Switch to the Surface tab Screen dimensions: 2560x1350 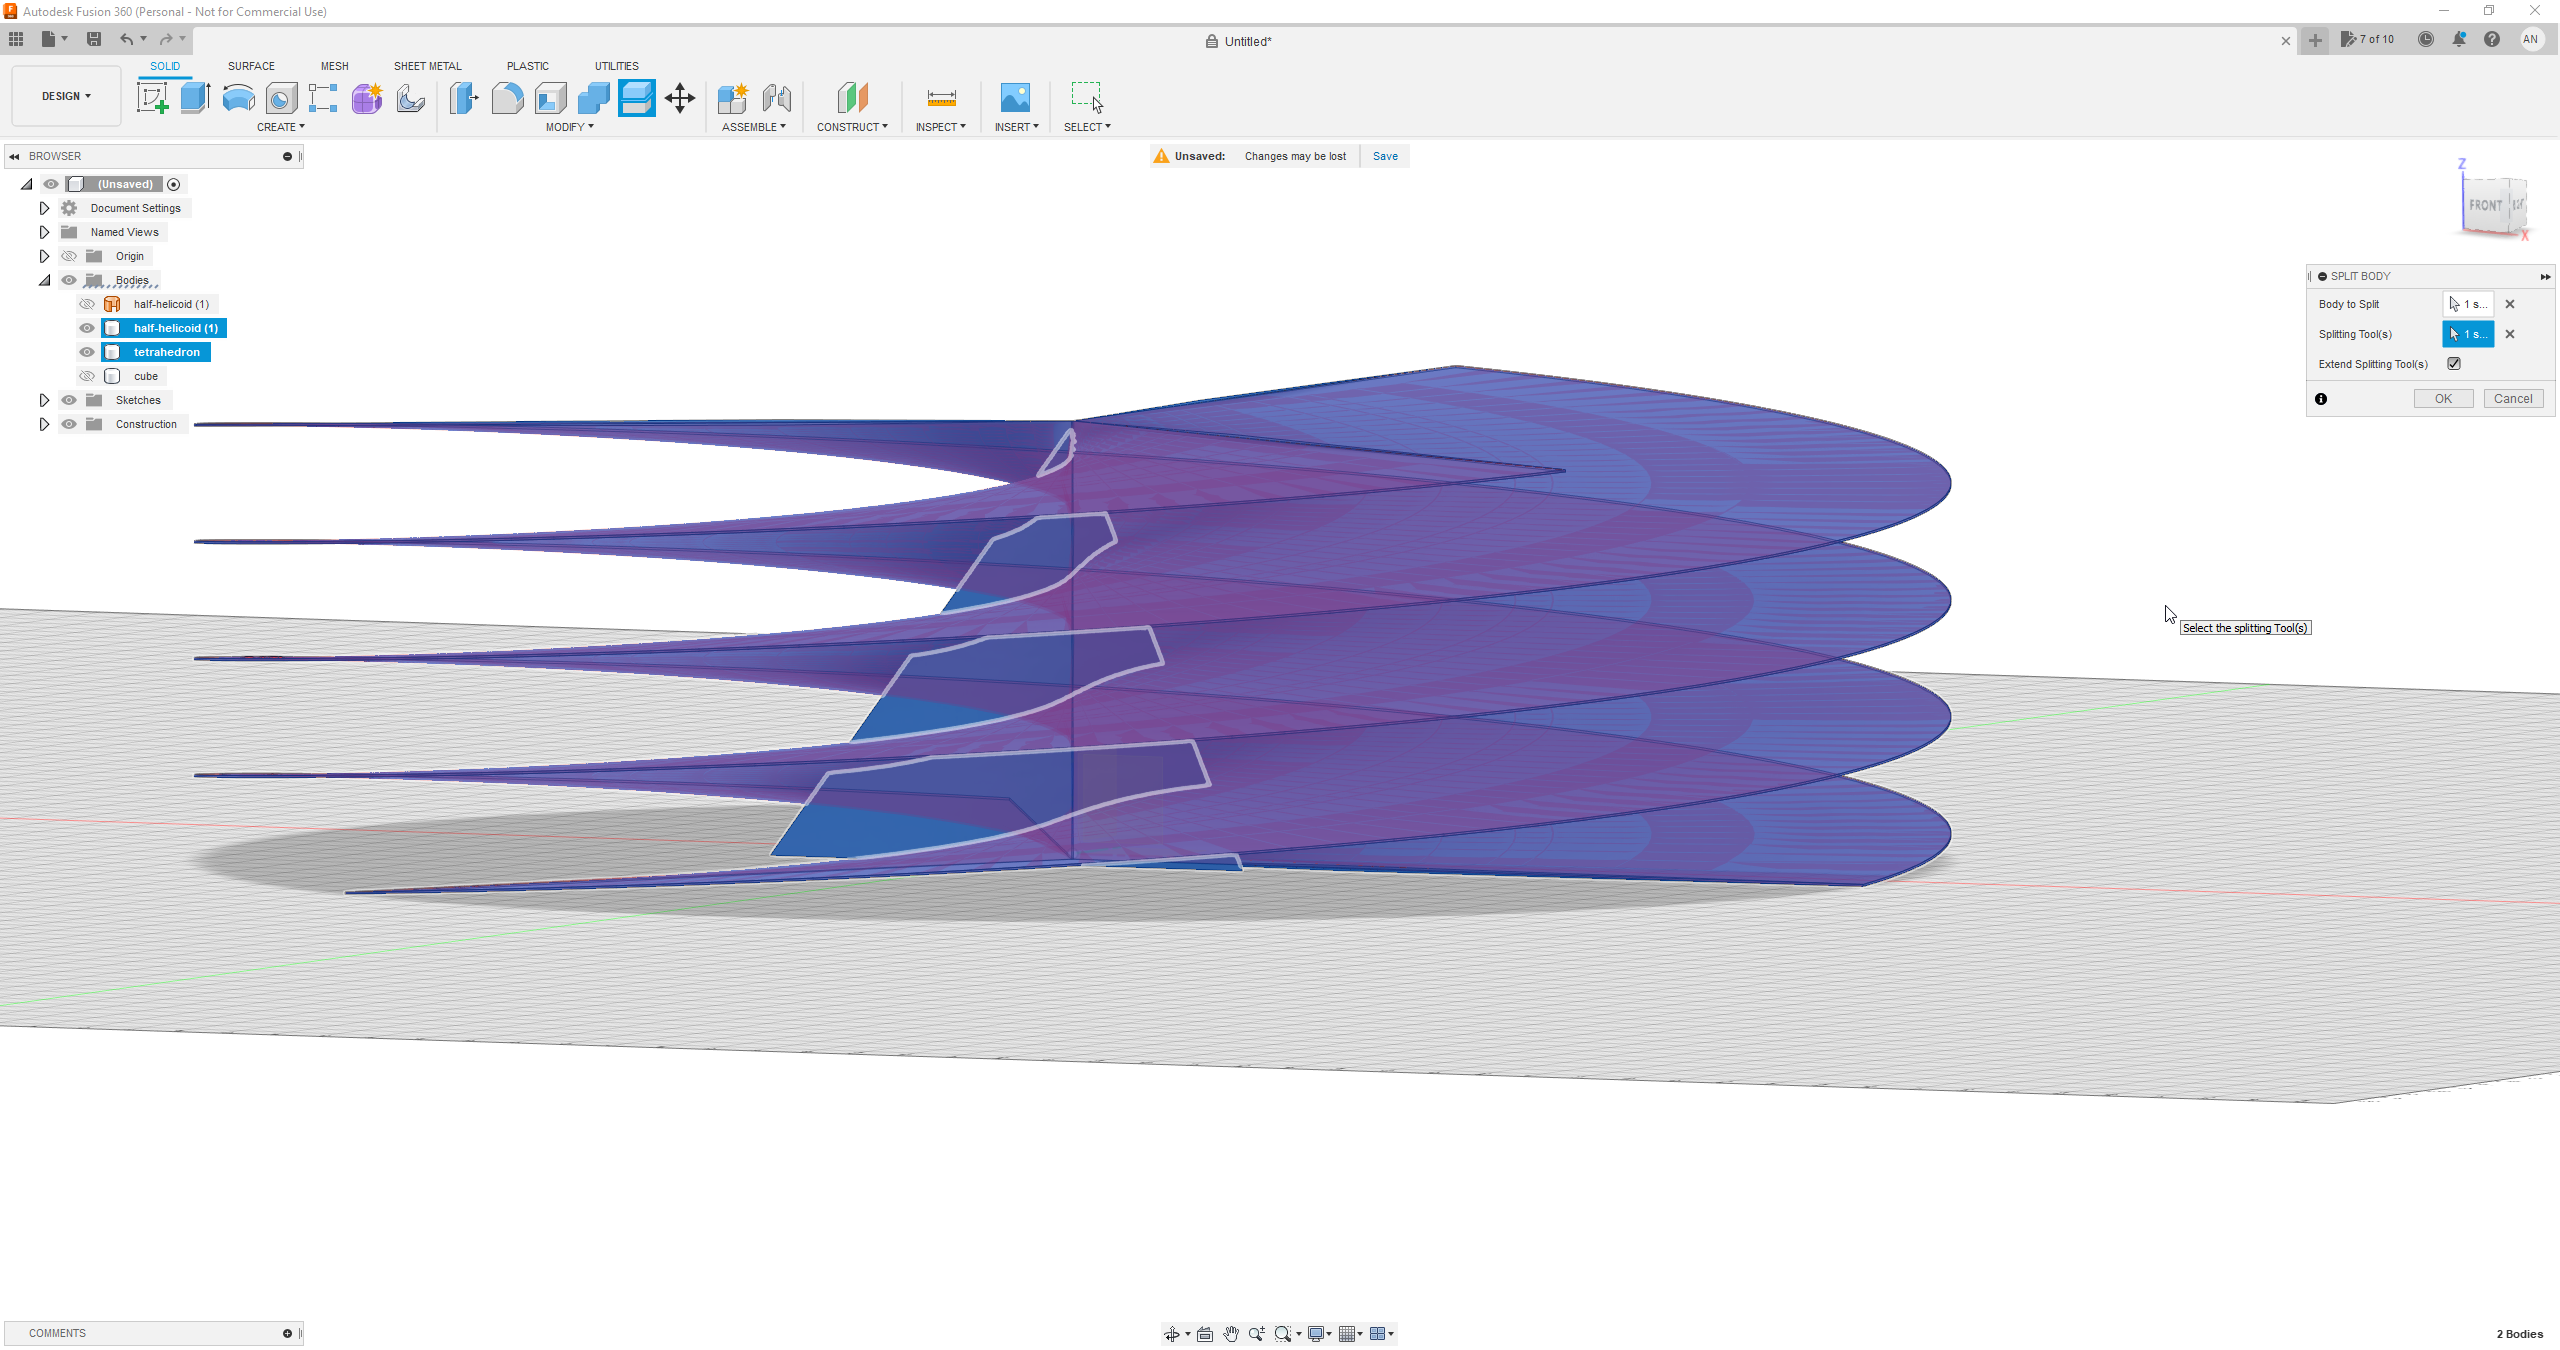251,64
